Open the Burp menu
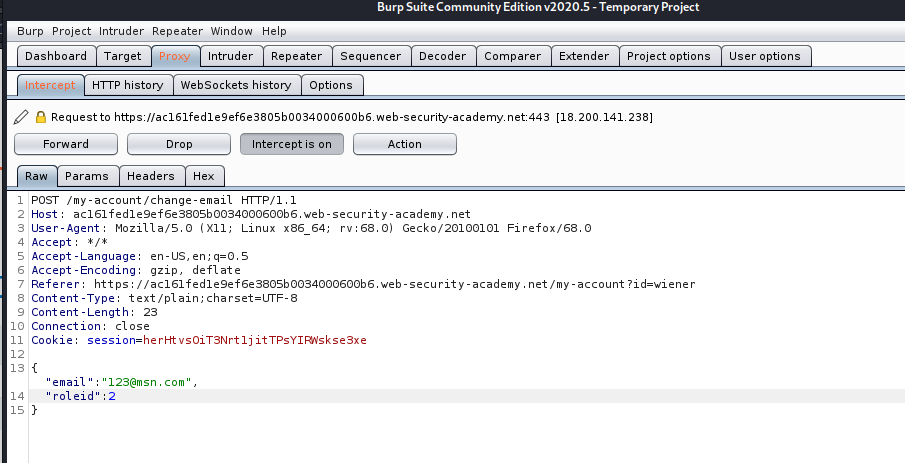The image size is (905, 463). [30, 31]
